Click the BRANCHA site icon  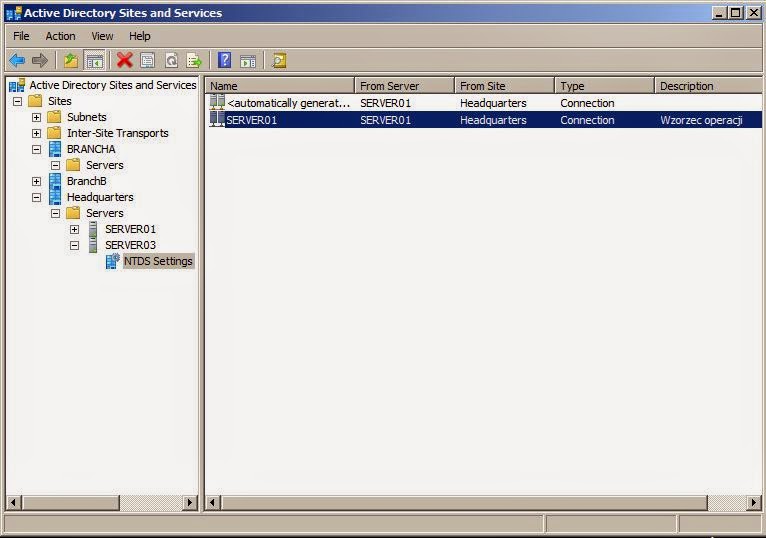55,149
